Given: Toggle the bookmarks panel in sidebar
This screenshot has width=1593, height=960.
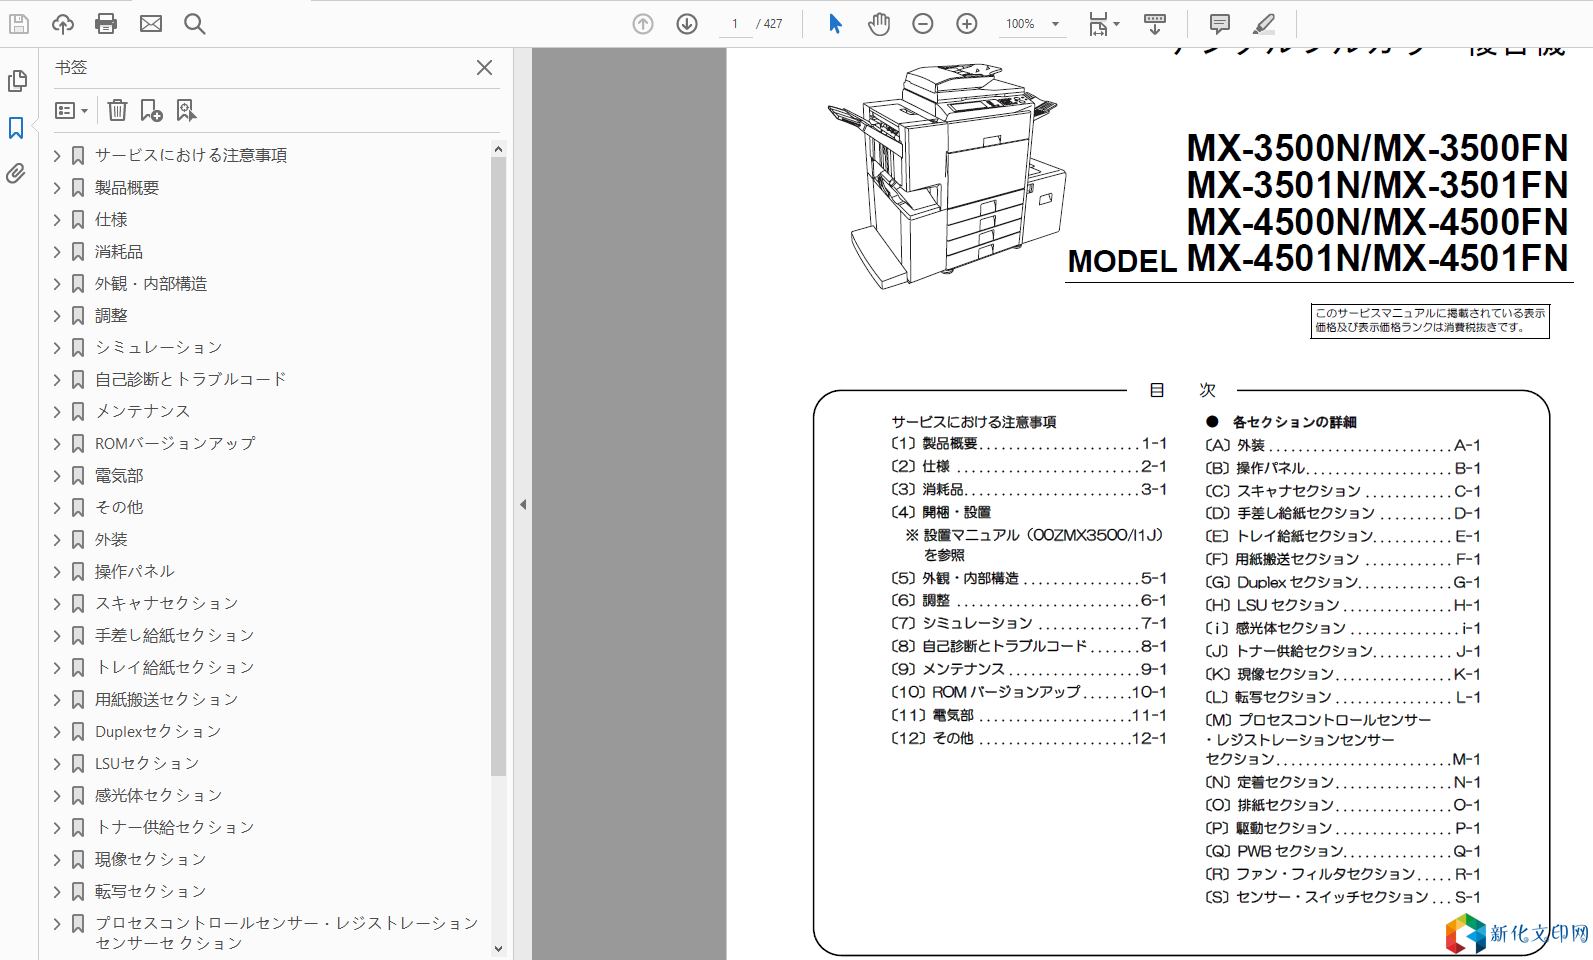Looking at the screenshot, I should coord(16,128).
